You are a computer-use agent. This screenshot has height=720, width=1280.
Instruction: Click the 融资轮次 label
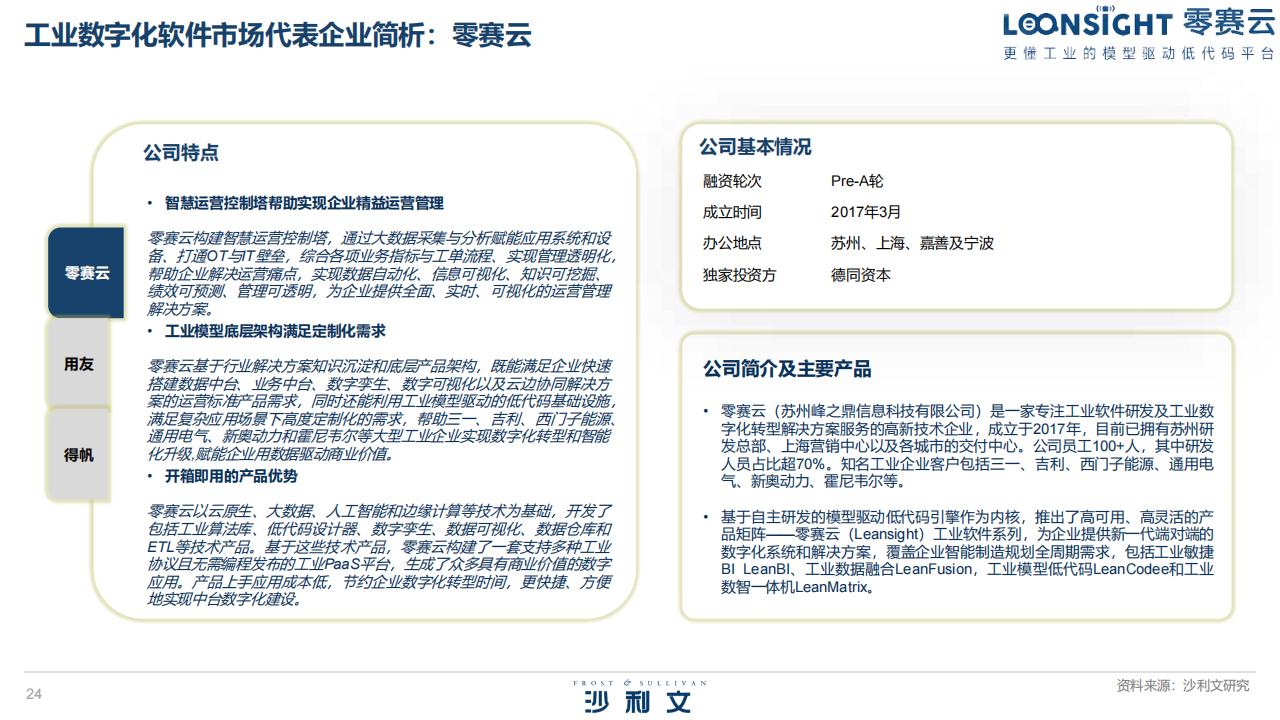pos(732,181)
